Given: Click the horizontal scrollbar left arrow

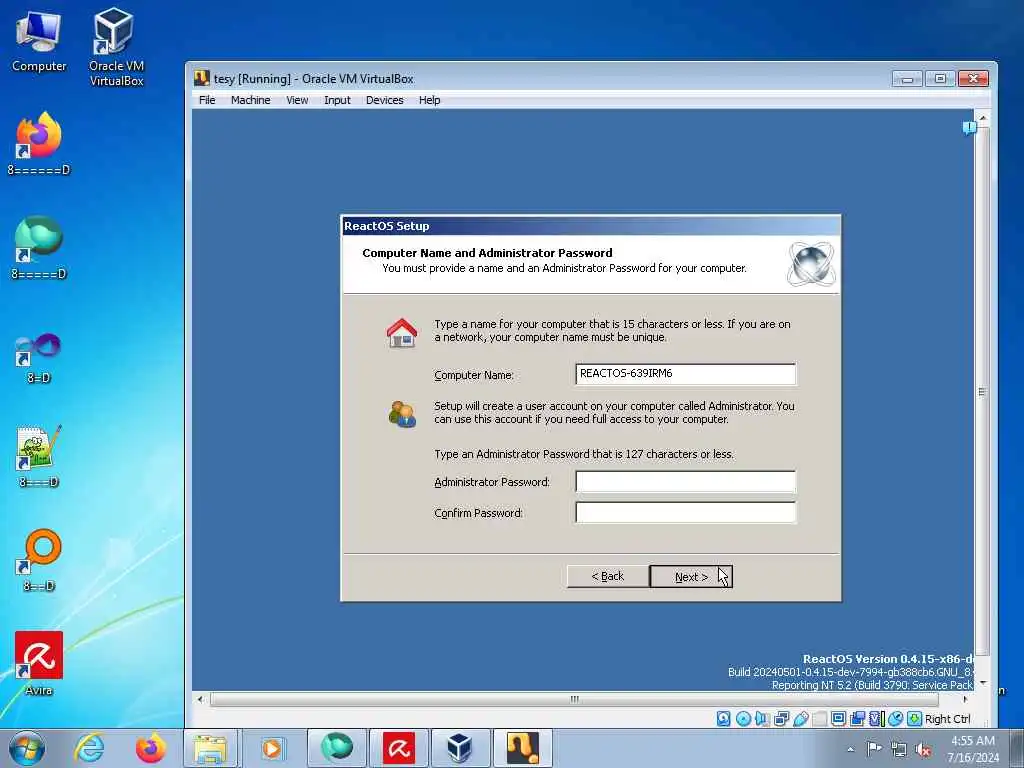Looking at the screenshot, I should coord(200,699).
